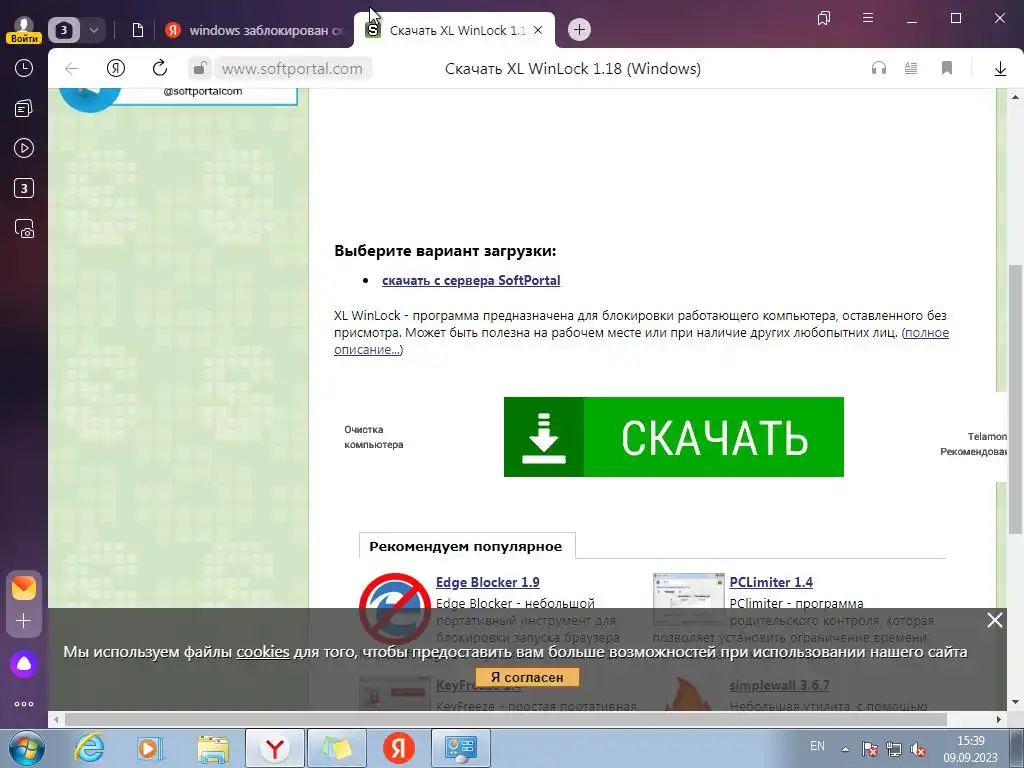Viewport: 1024px width, 768px height.
Task: Click the www.softportal.com address field
Action: (292, 69)
